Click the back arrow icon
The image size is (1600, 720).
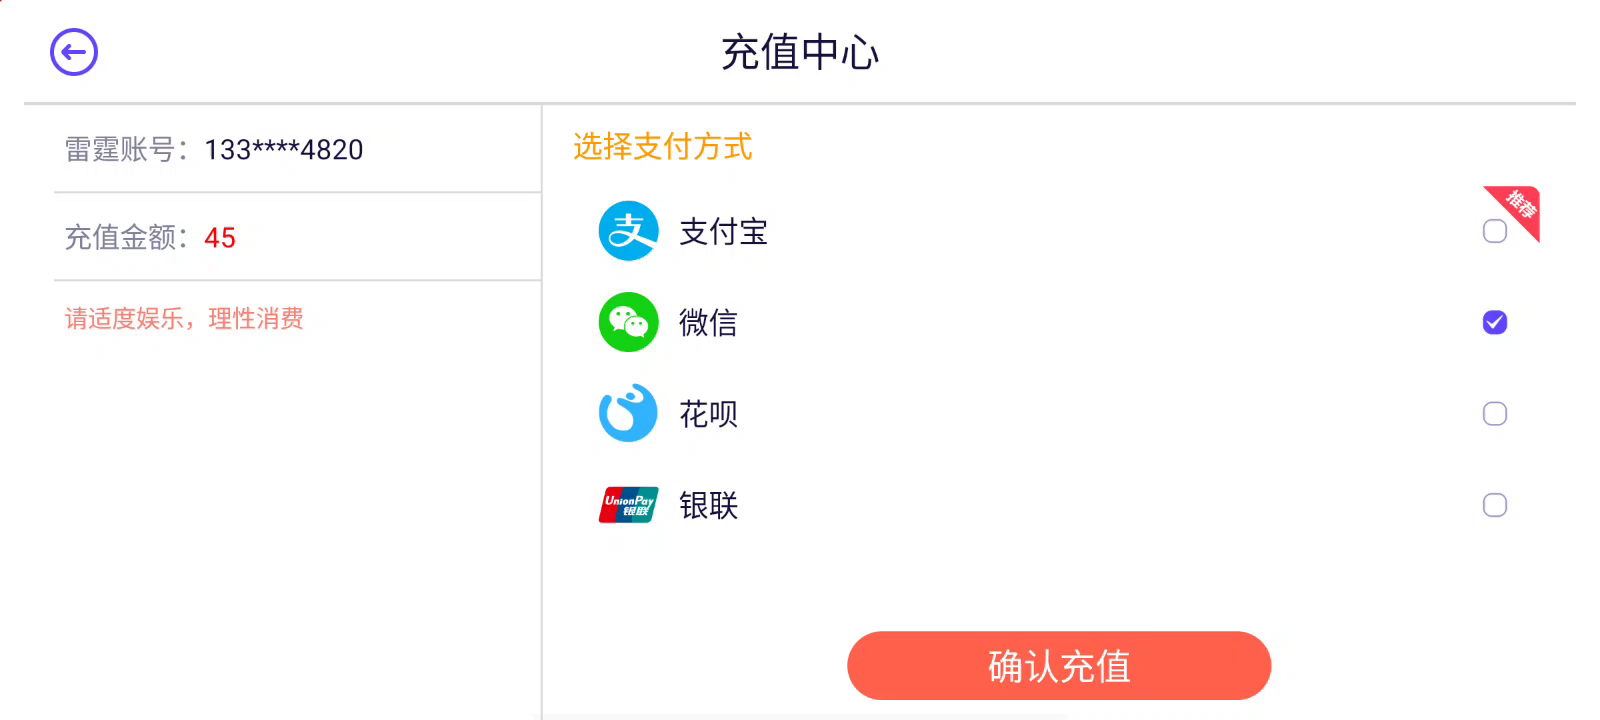pos(74,52)
